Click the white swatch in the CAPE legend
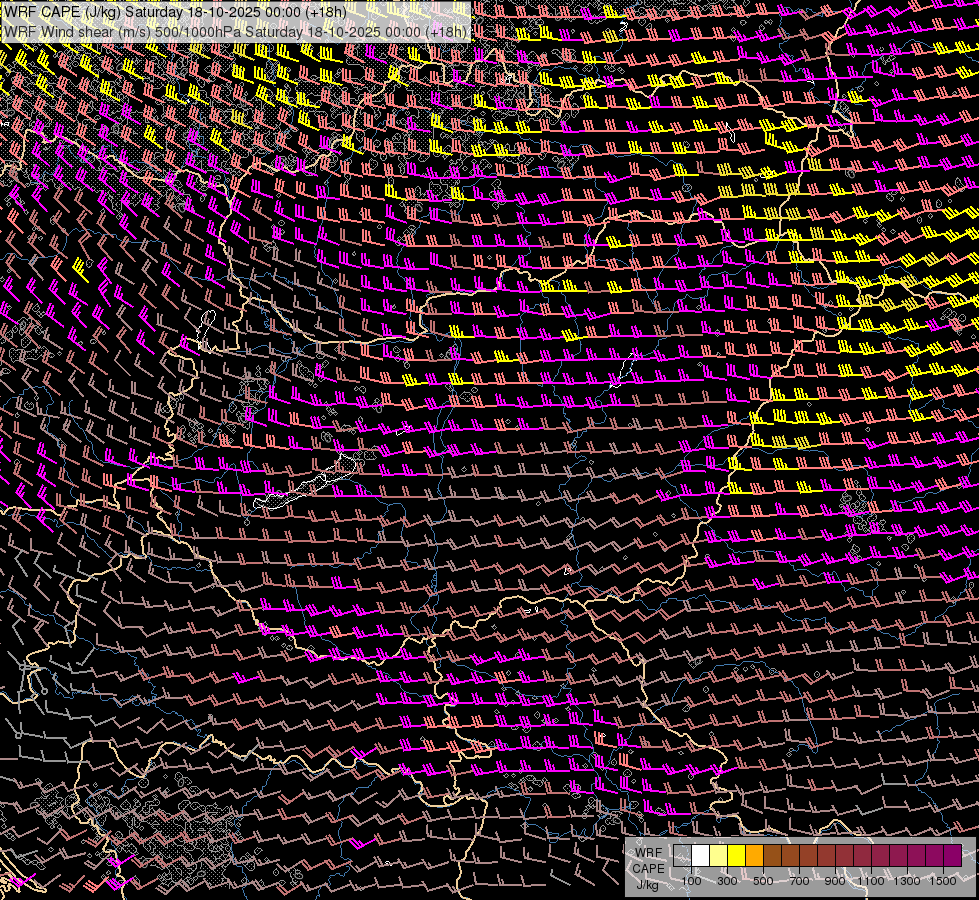Image resolution: width=979 pixels, height=900 pixels. click(700, 855)
